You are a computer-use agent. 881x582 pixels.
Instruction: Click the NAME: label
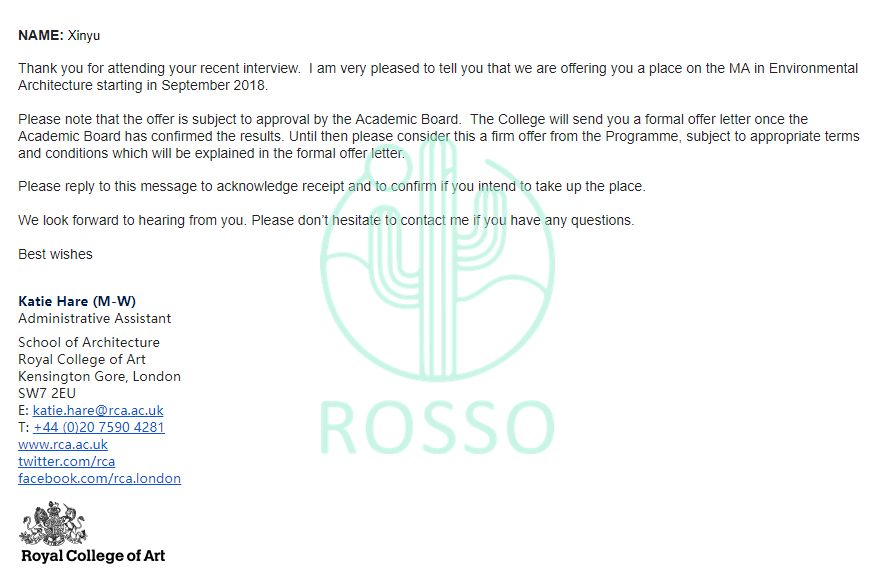click(x=40, y=35)
